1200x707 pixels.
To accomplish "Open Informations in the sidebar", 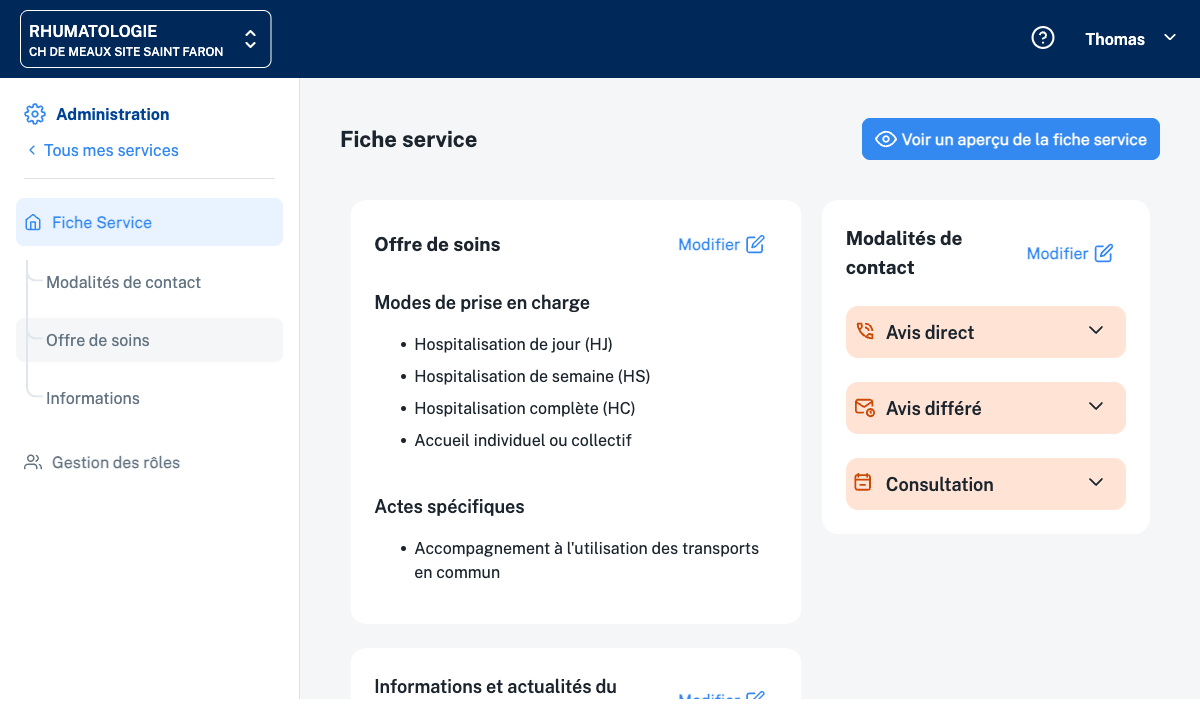I will tap(93, 398).
